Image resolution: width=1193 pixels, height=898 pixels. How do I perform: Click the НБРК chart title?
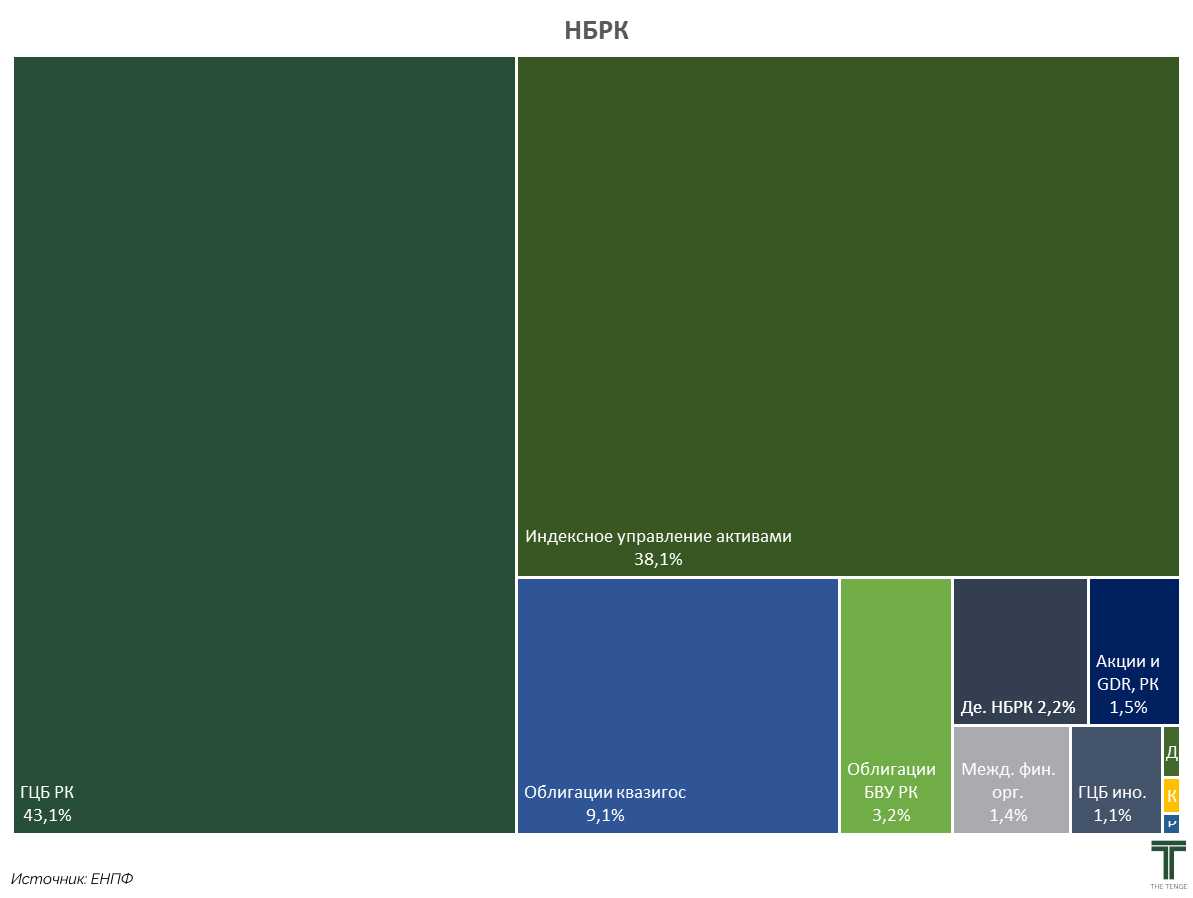(x=596, y=30)
